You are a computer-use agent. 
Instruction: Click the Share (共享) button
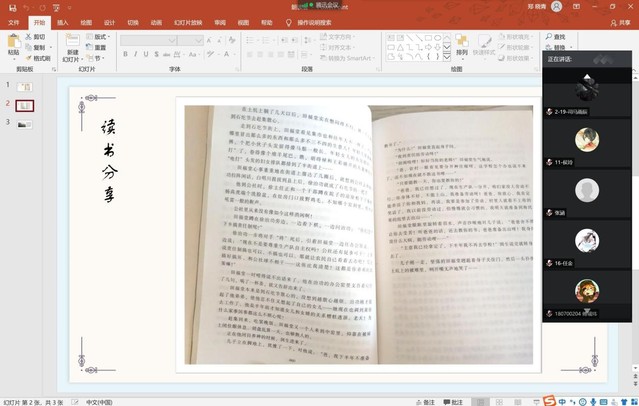(620, 21)
